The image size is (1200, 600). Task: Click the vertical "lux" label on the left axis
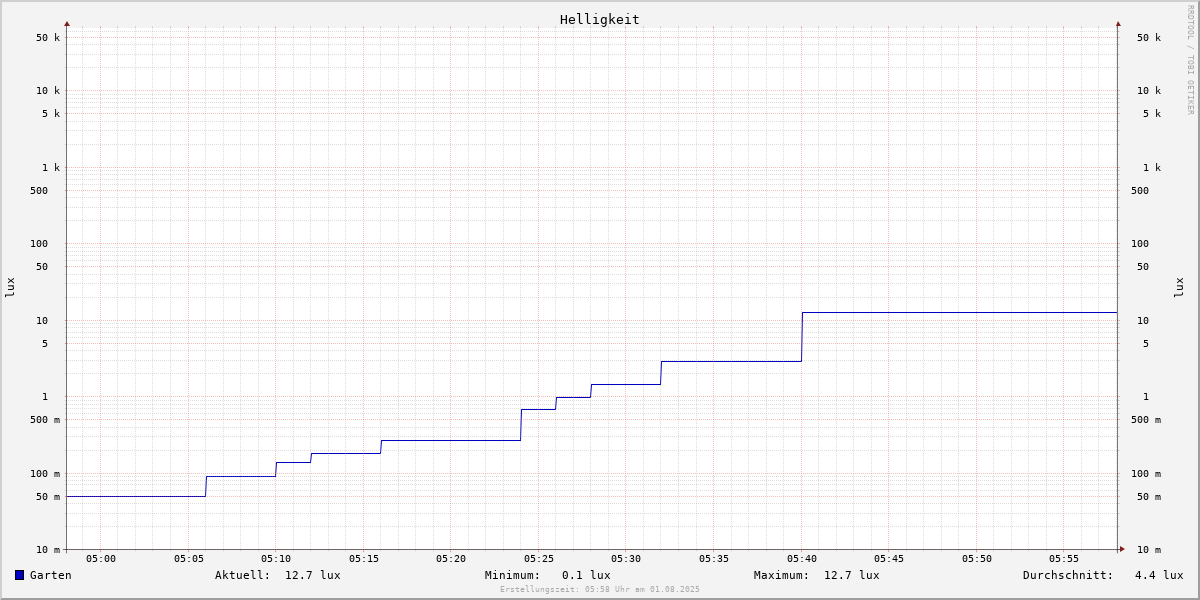click(10, 287)
